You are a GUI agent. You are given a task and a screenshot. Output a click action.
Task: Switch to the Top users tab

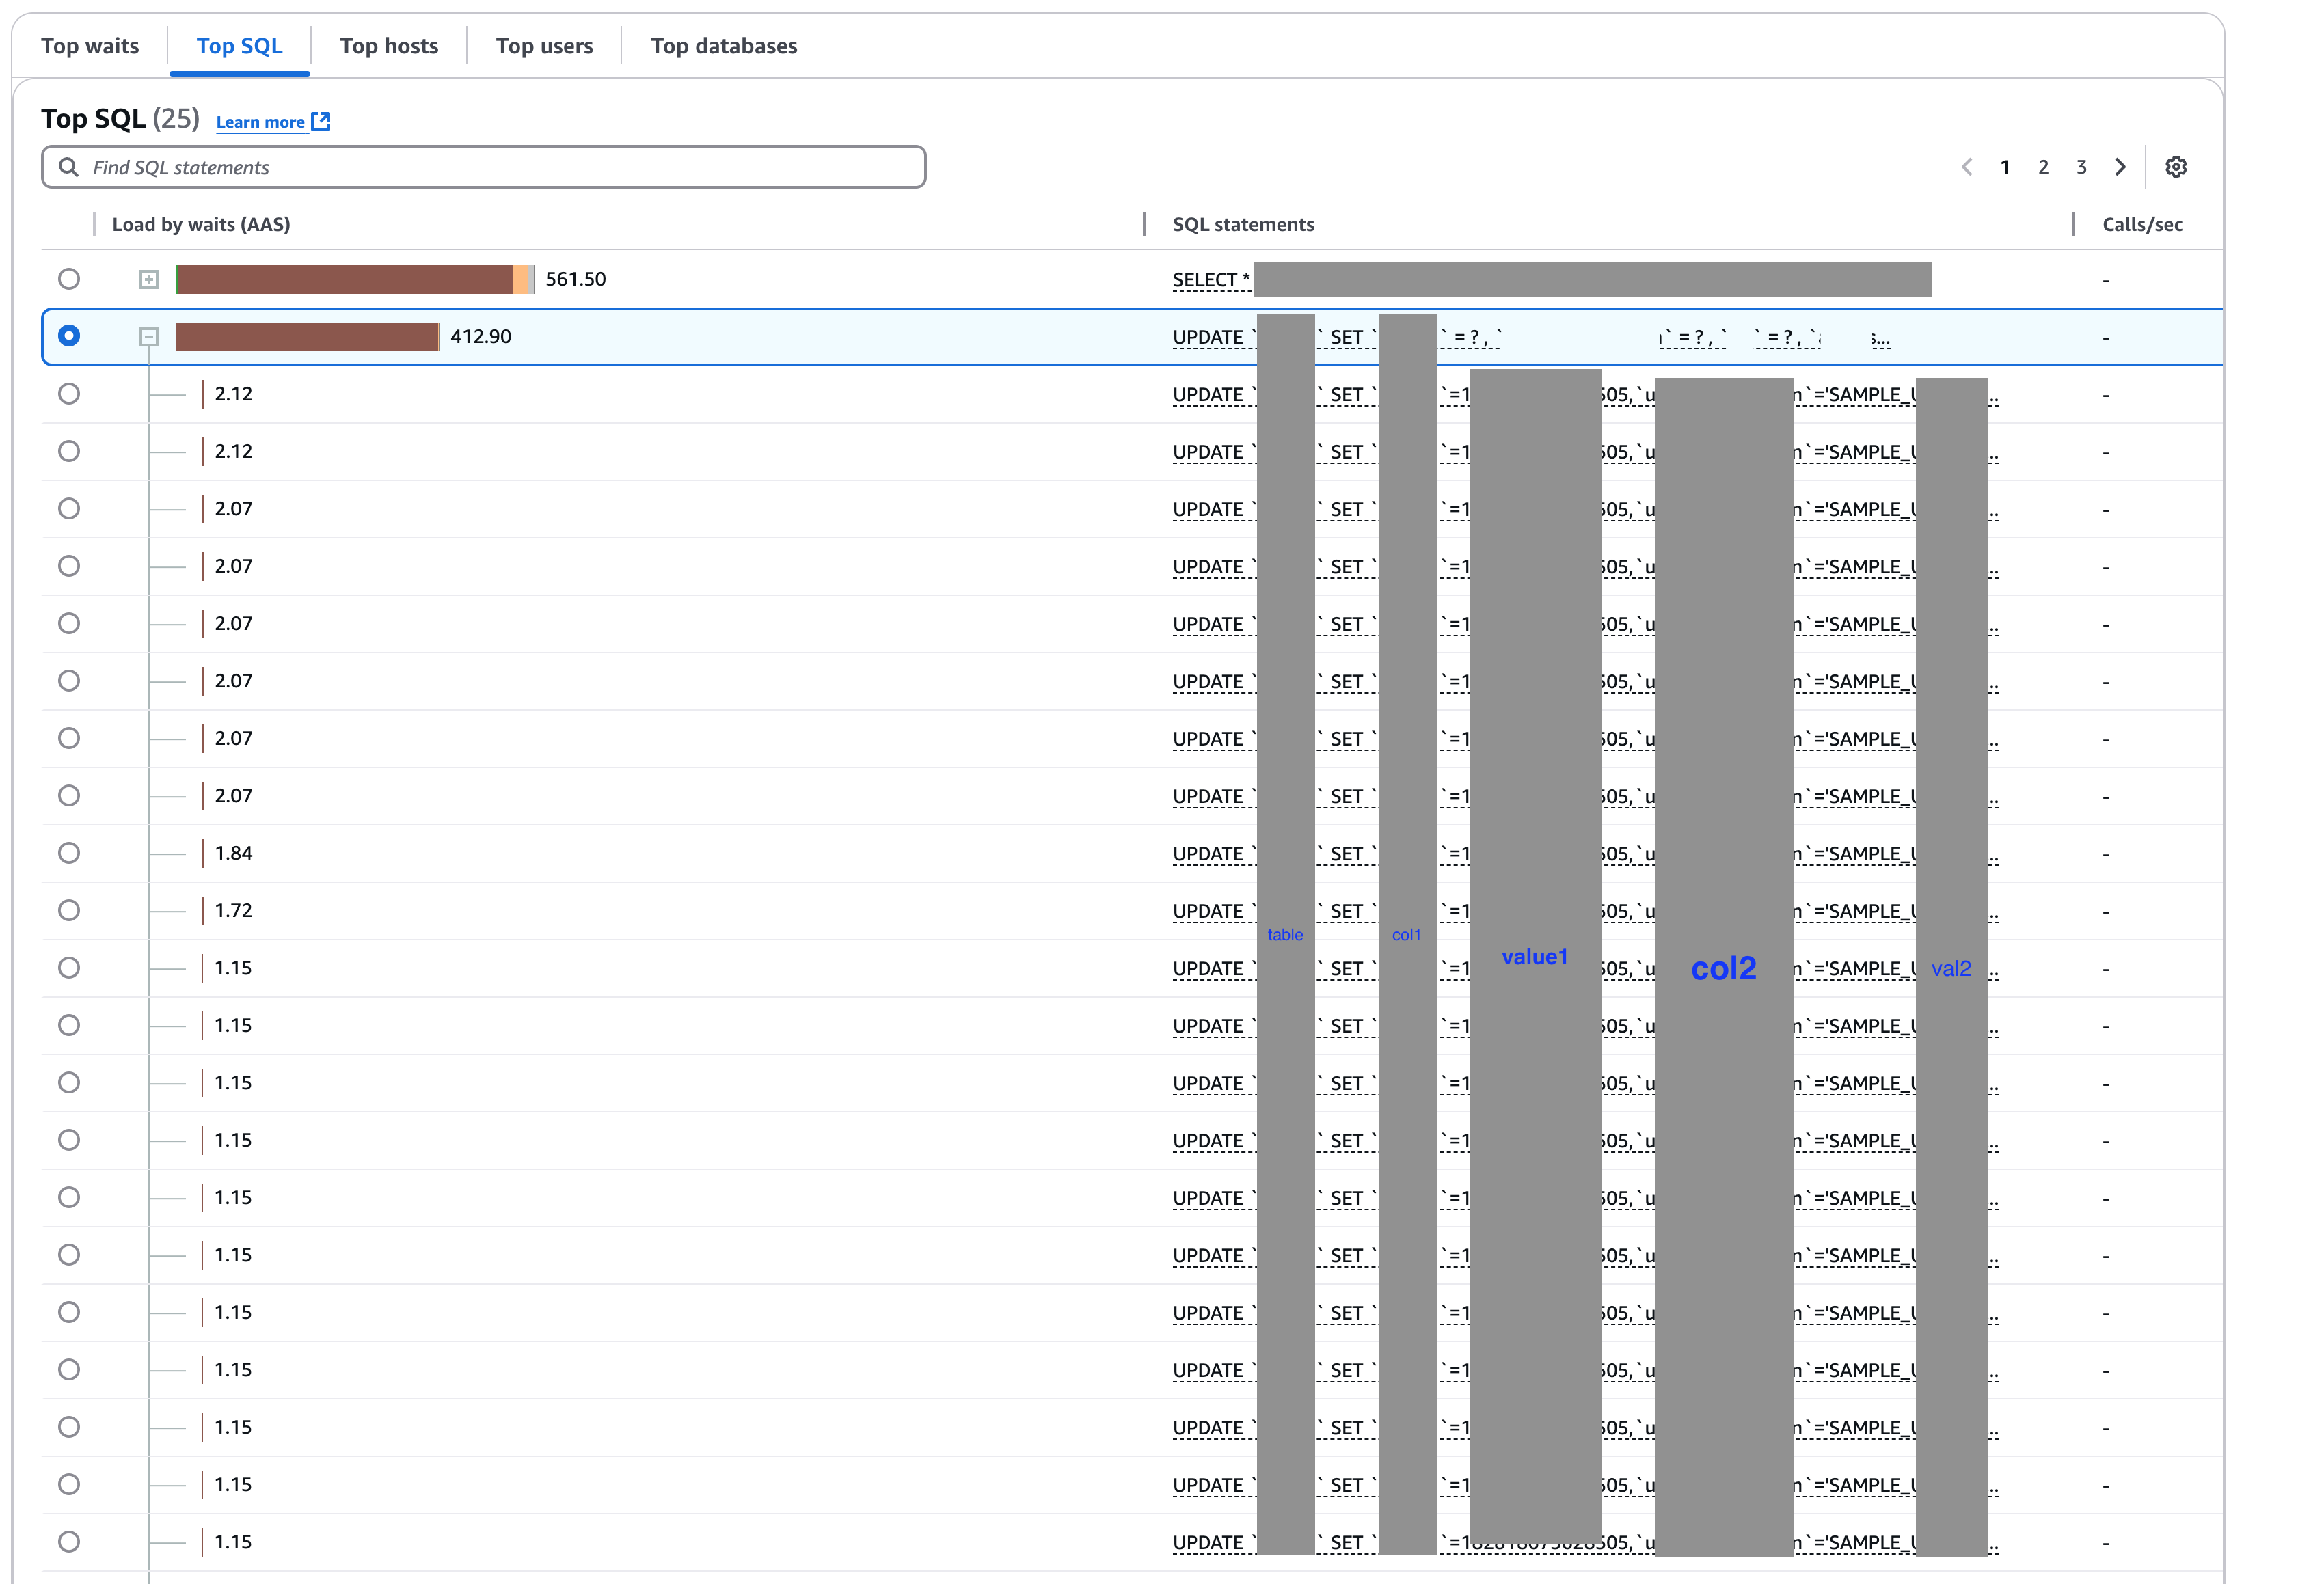pos(544,46)
